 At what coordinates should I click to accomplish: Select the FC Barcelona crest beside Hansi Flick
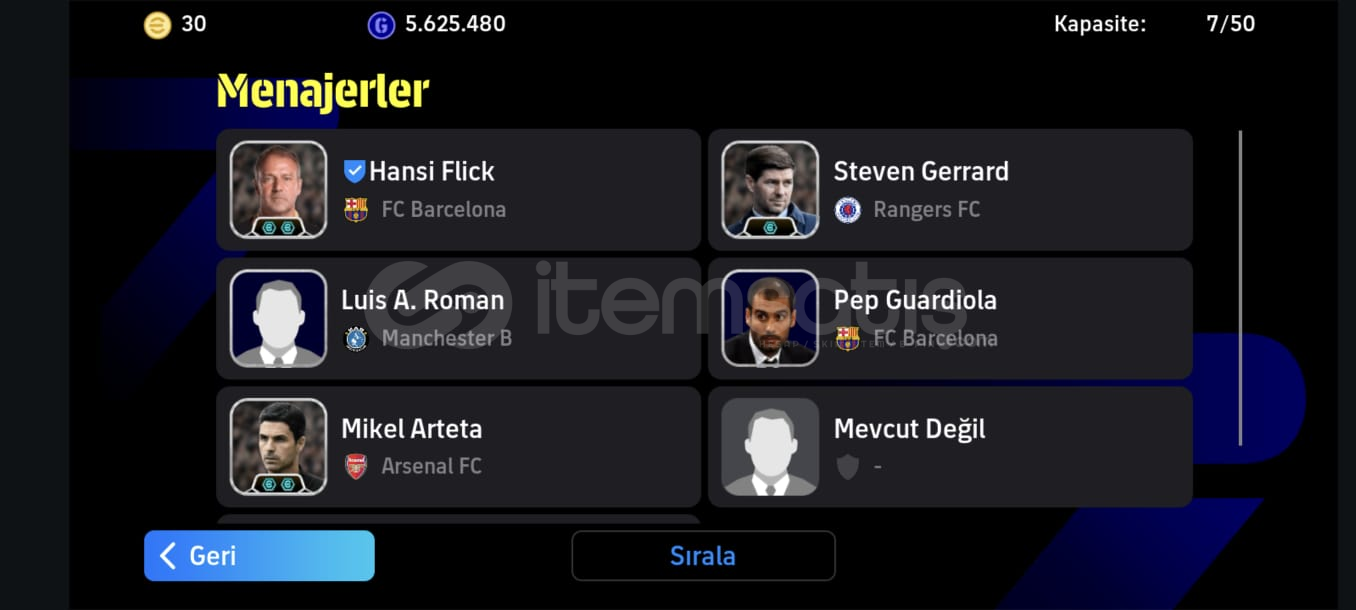point(356,210)
